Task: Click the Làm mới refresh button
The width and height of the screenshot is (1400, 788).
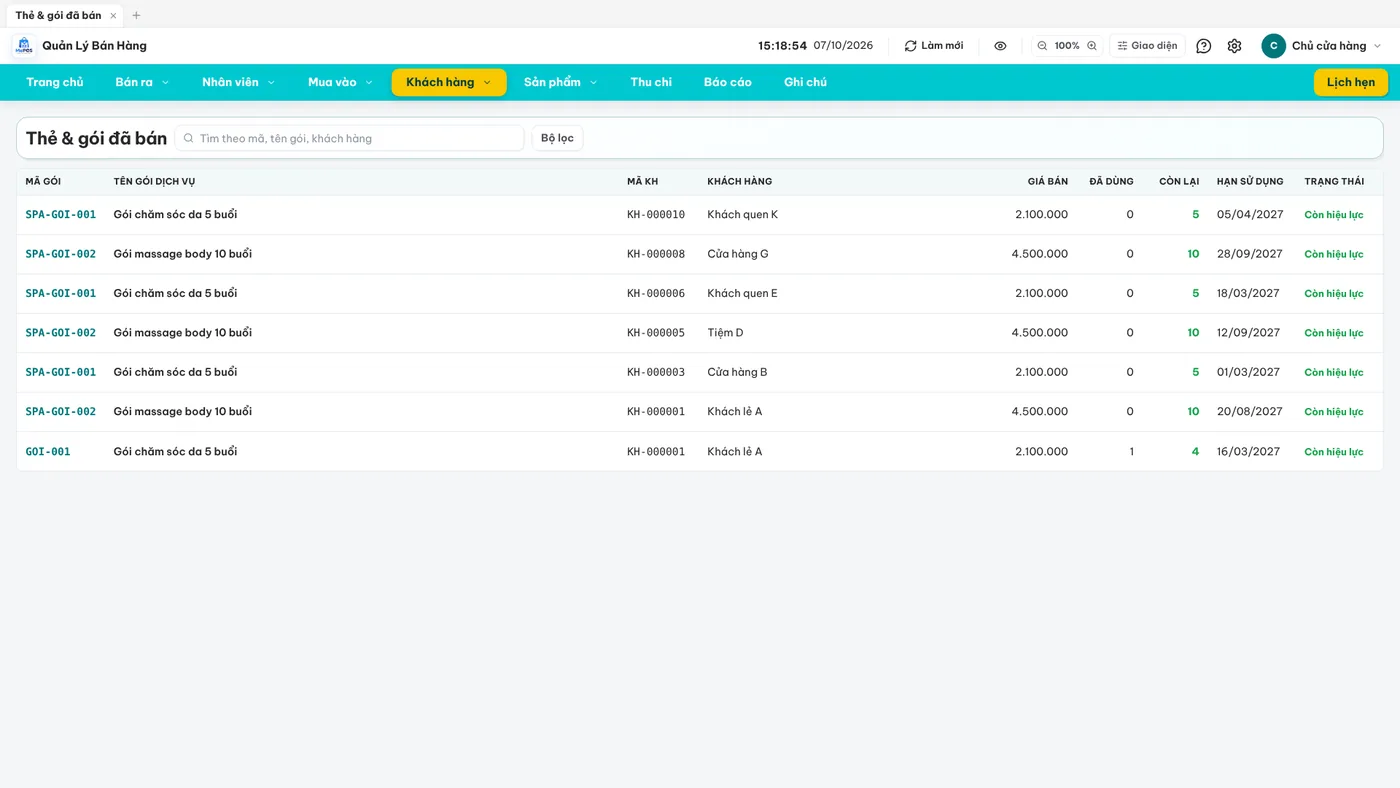Action: pos(934,46)
